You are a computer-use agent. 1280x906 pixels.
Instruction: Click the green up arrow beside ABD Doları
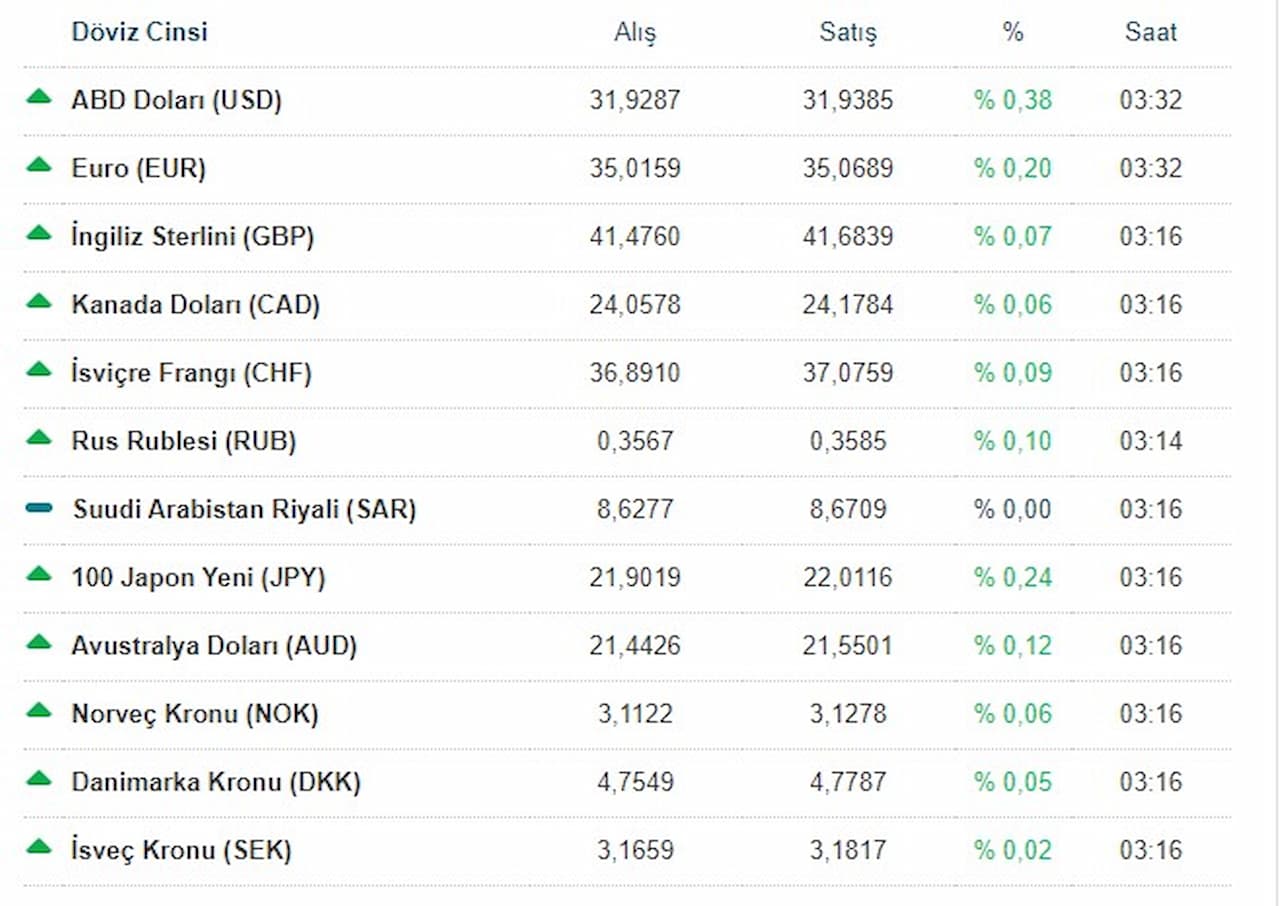coord(38,97)
